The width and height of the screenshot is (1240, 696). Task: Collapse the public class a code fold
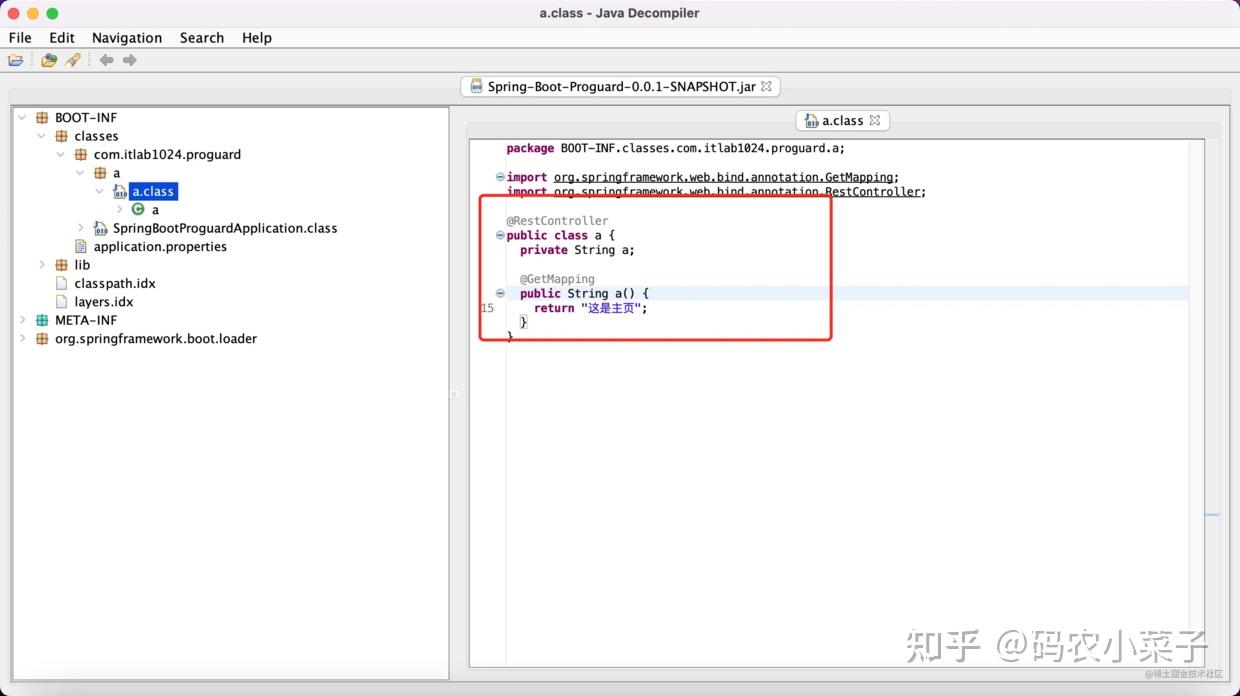499,235
